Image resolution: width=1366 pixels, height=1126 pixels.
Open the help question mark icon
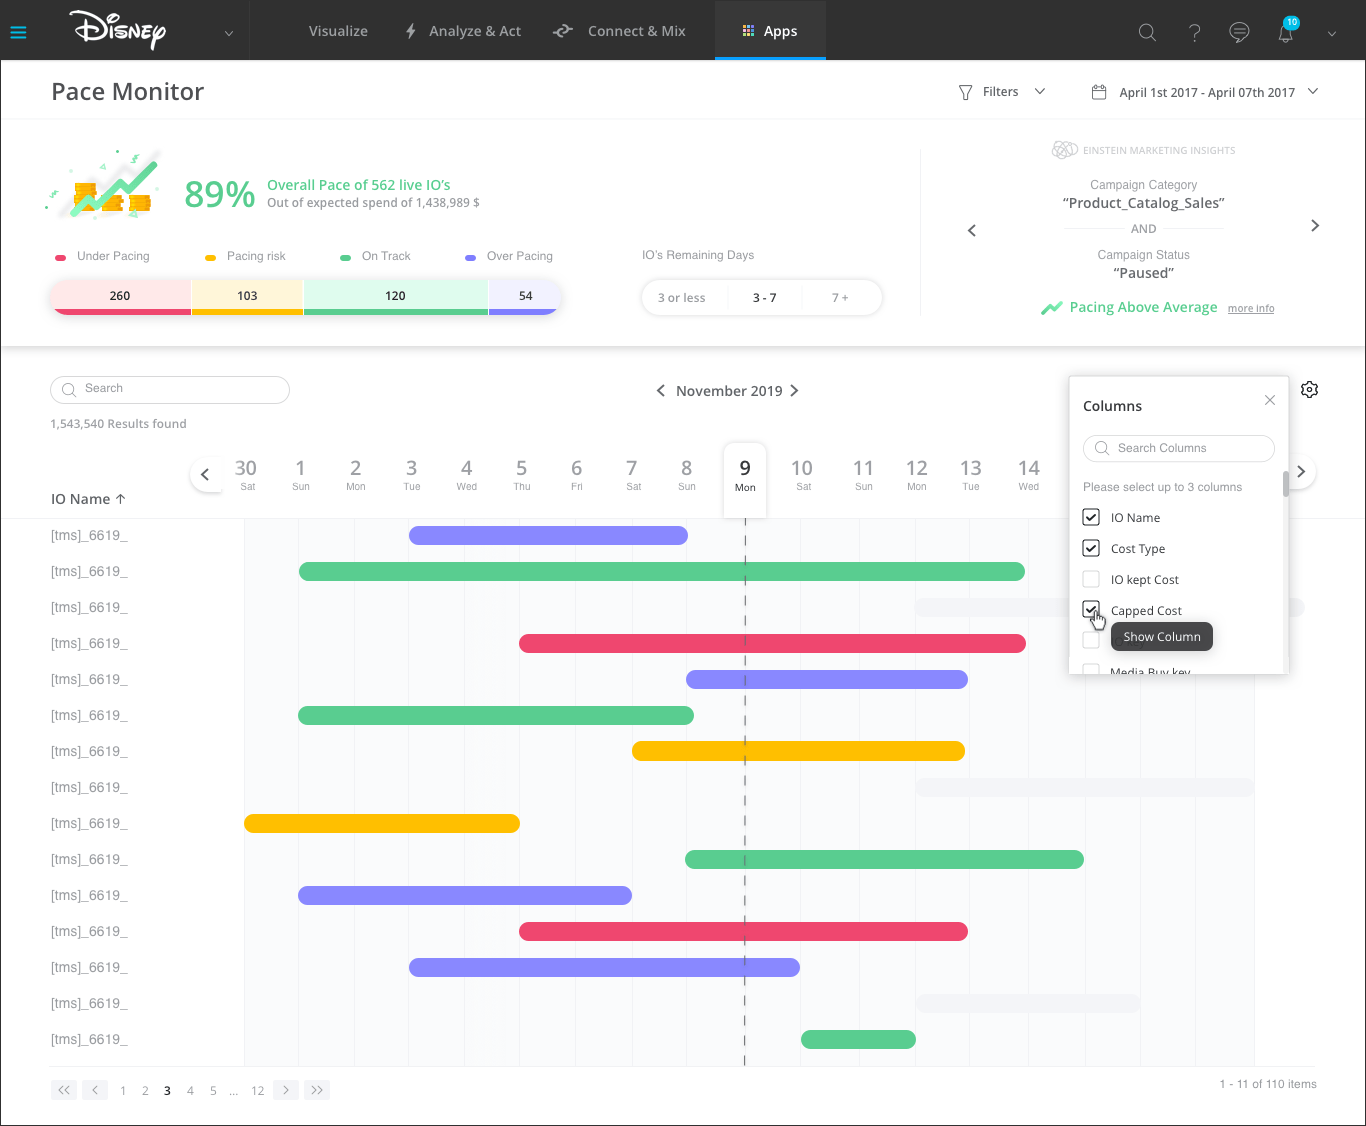pos(1194,32)
